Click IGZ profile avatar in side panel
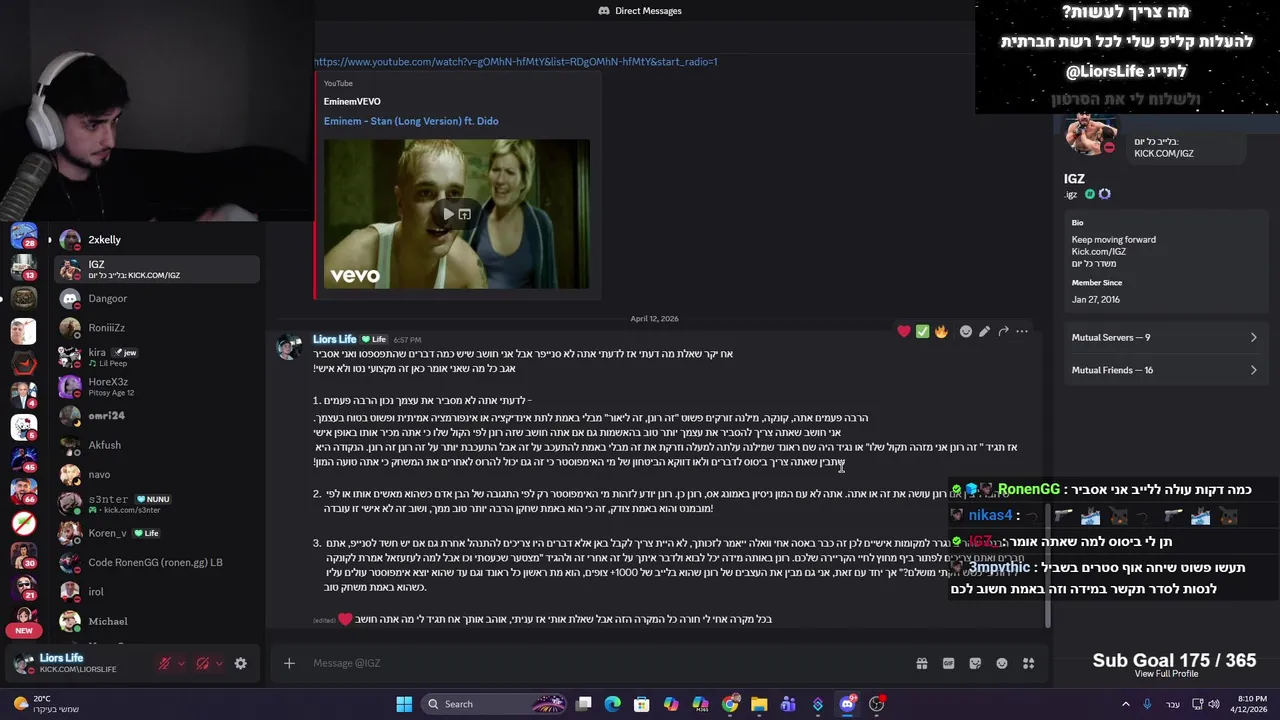This screenshot has height=720, width=1280. [1090, 134]
